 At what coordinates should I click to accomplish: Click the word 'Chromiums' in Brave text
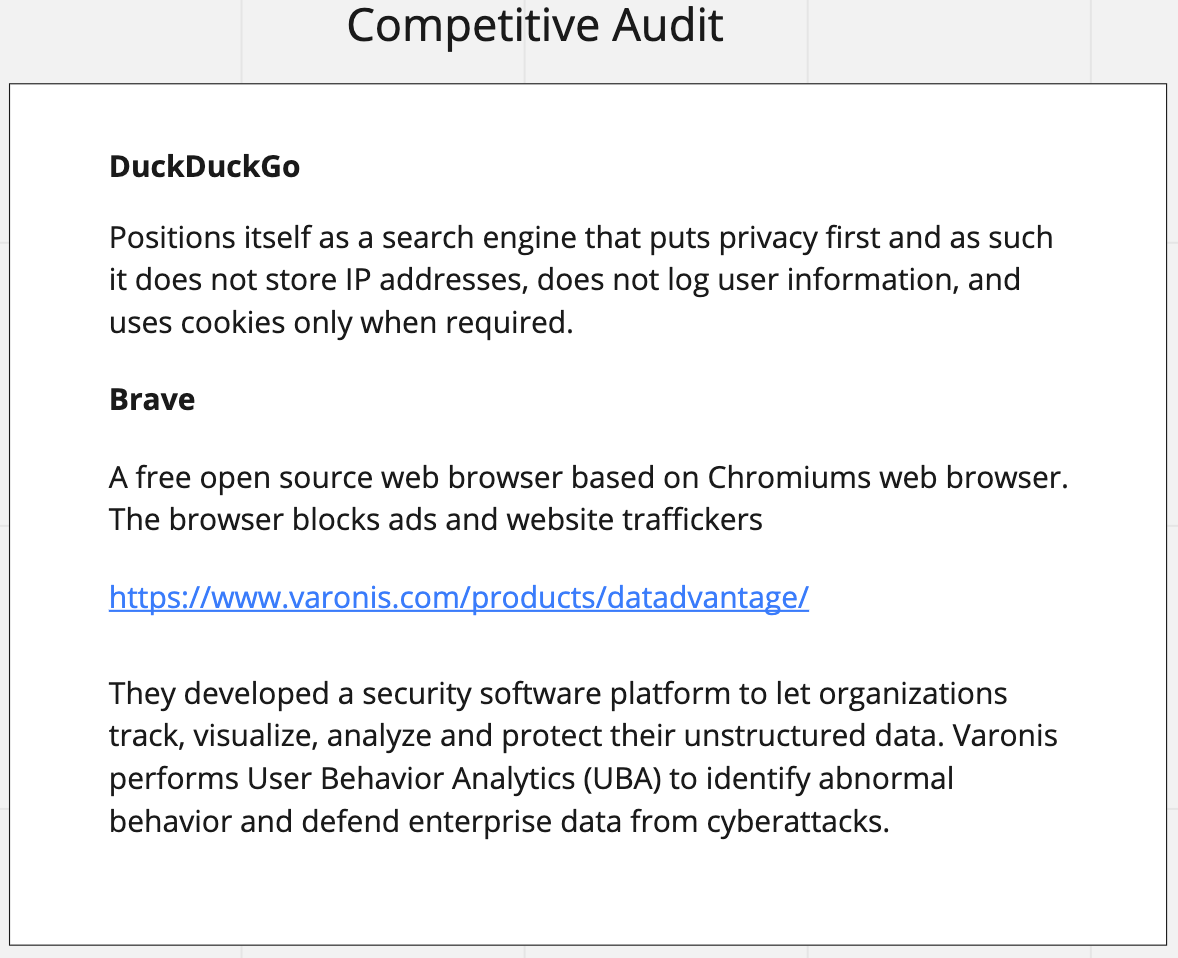789,477
